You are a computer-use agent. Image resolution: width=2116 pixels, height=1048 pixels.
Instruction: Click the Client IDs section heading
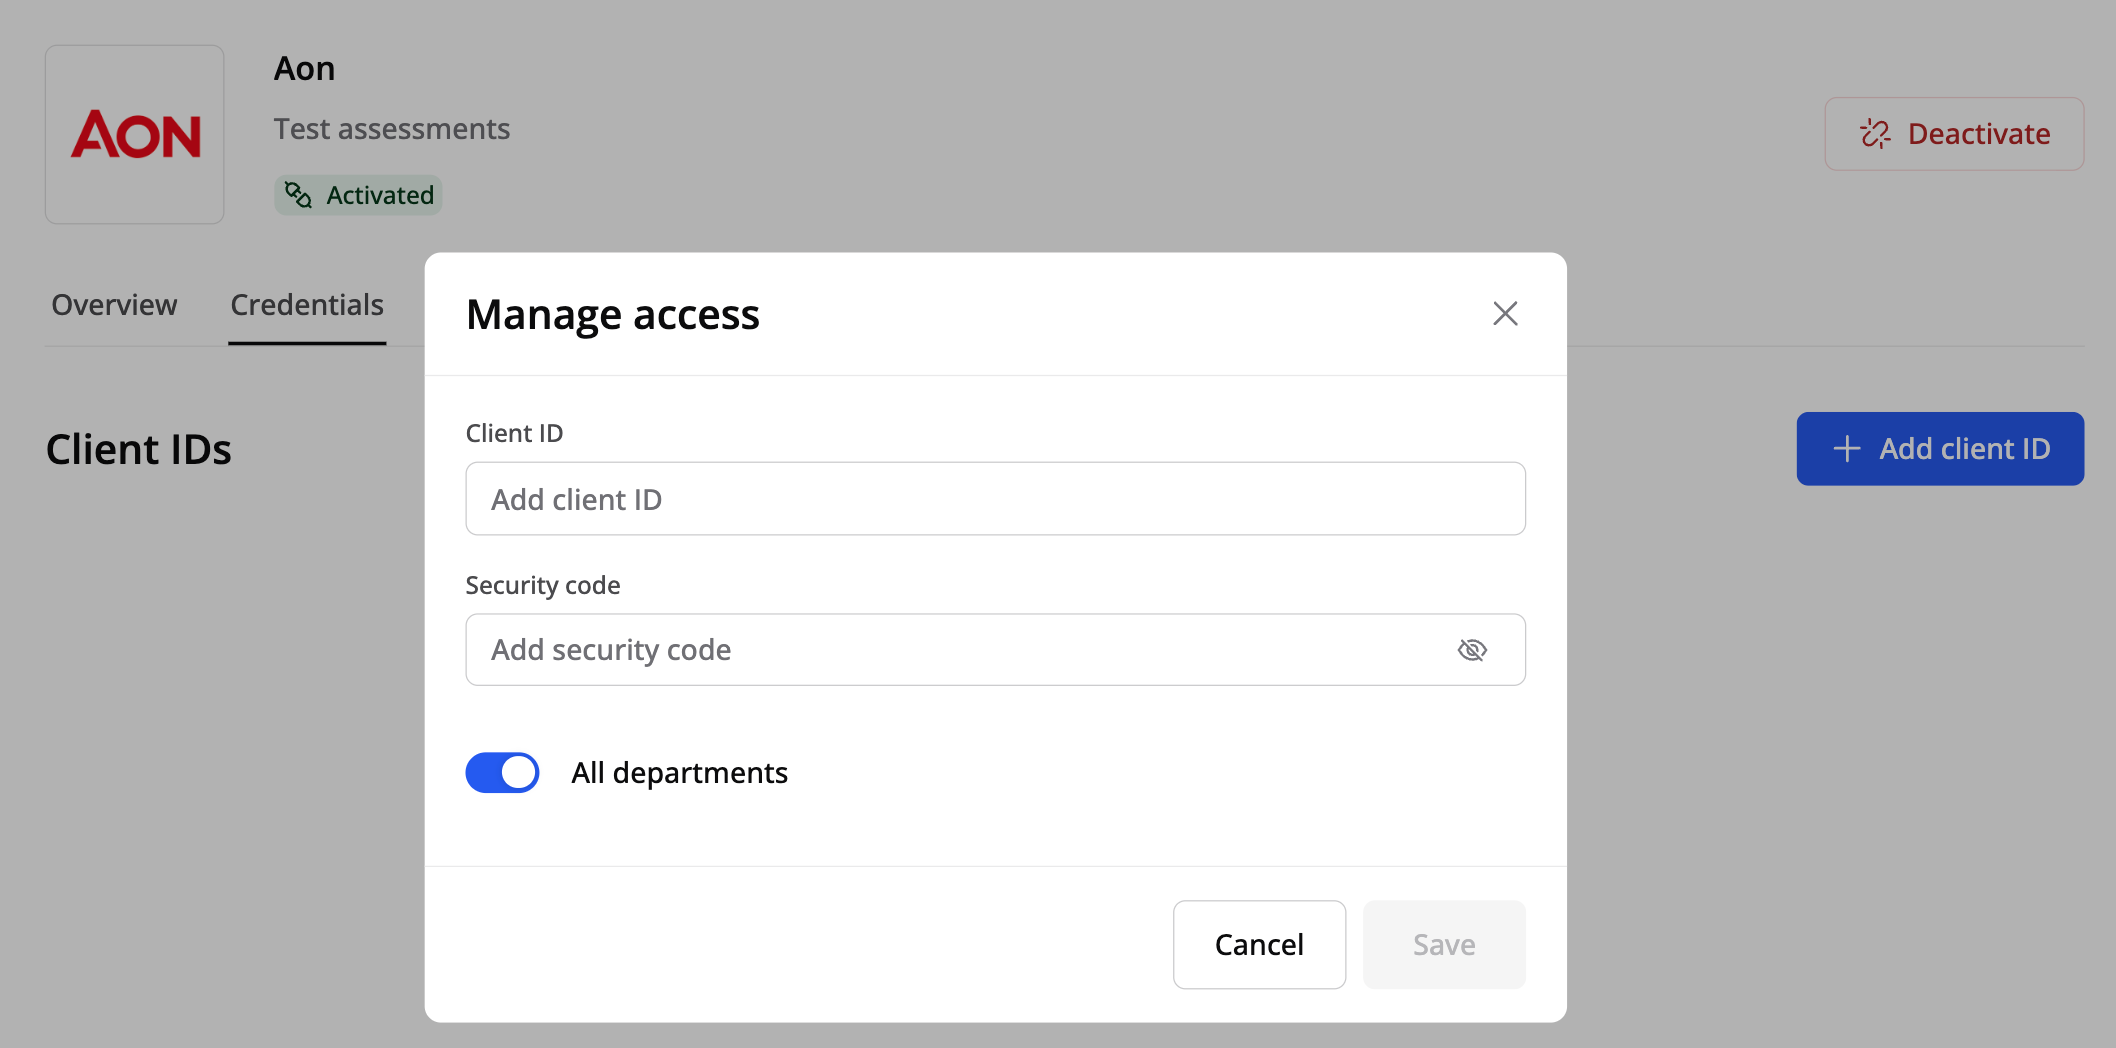(x=138, y=449)
